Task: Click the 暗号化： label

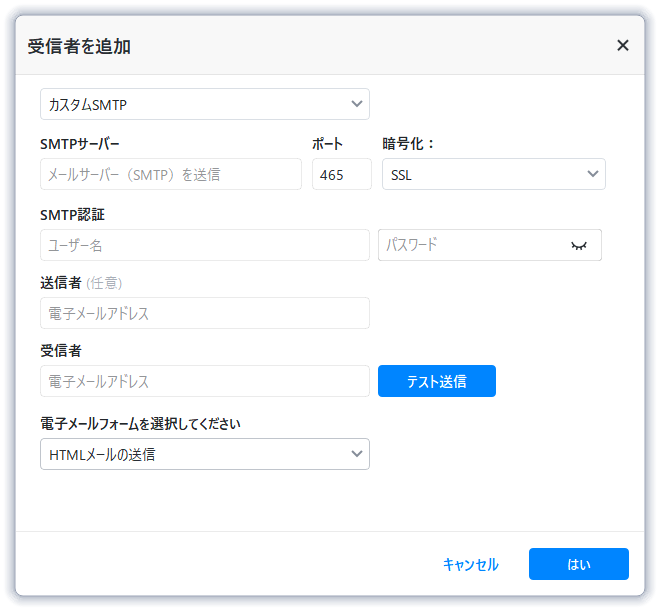Action: (407, 144)
